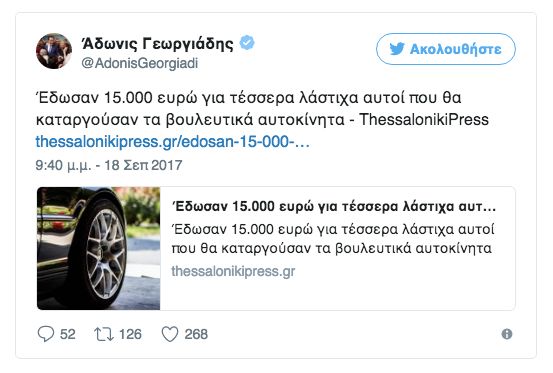Image resolution: width=553 pixels, height=373 pixels.
Task: Click the card description about βουλευτικά αυτοκίνητα
Action: tap(333, 239)
